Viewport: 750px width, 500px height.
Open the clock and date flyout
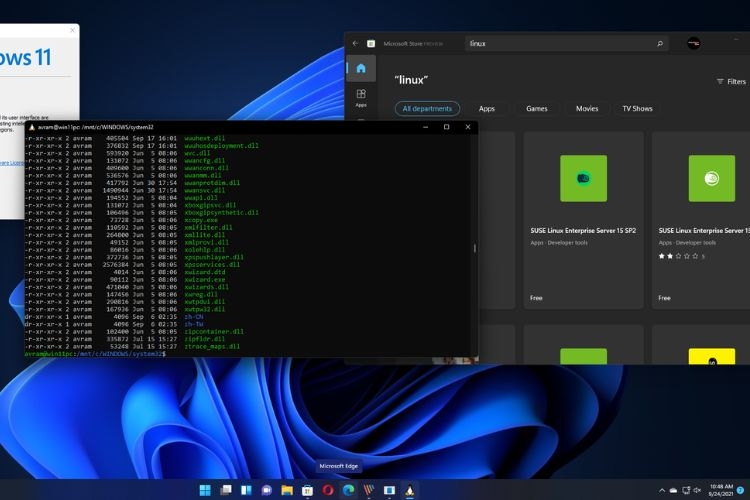pos(721,490)
